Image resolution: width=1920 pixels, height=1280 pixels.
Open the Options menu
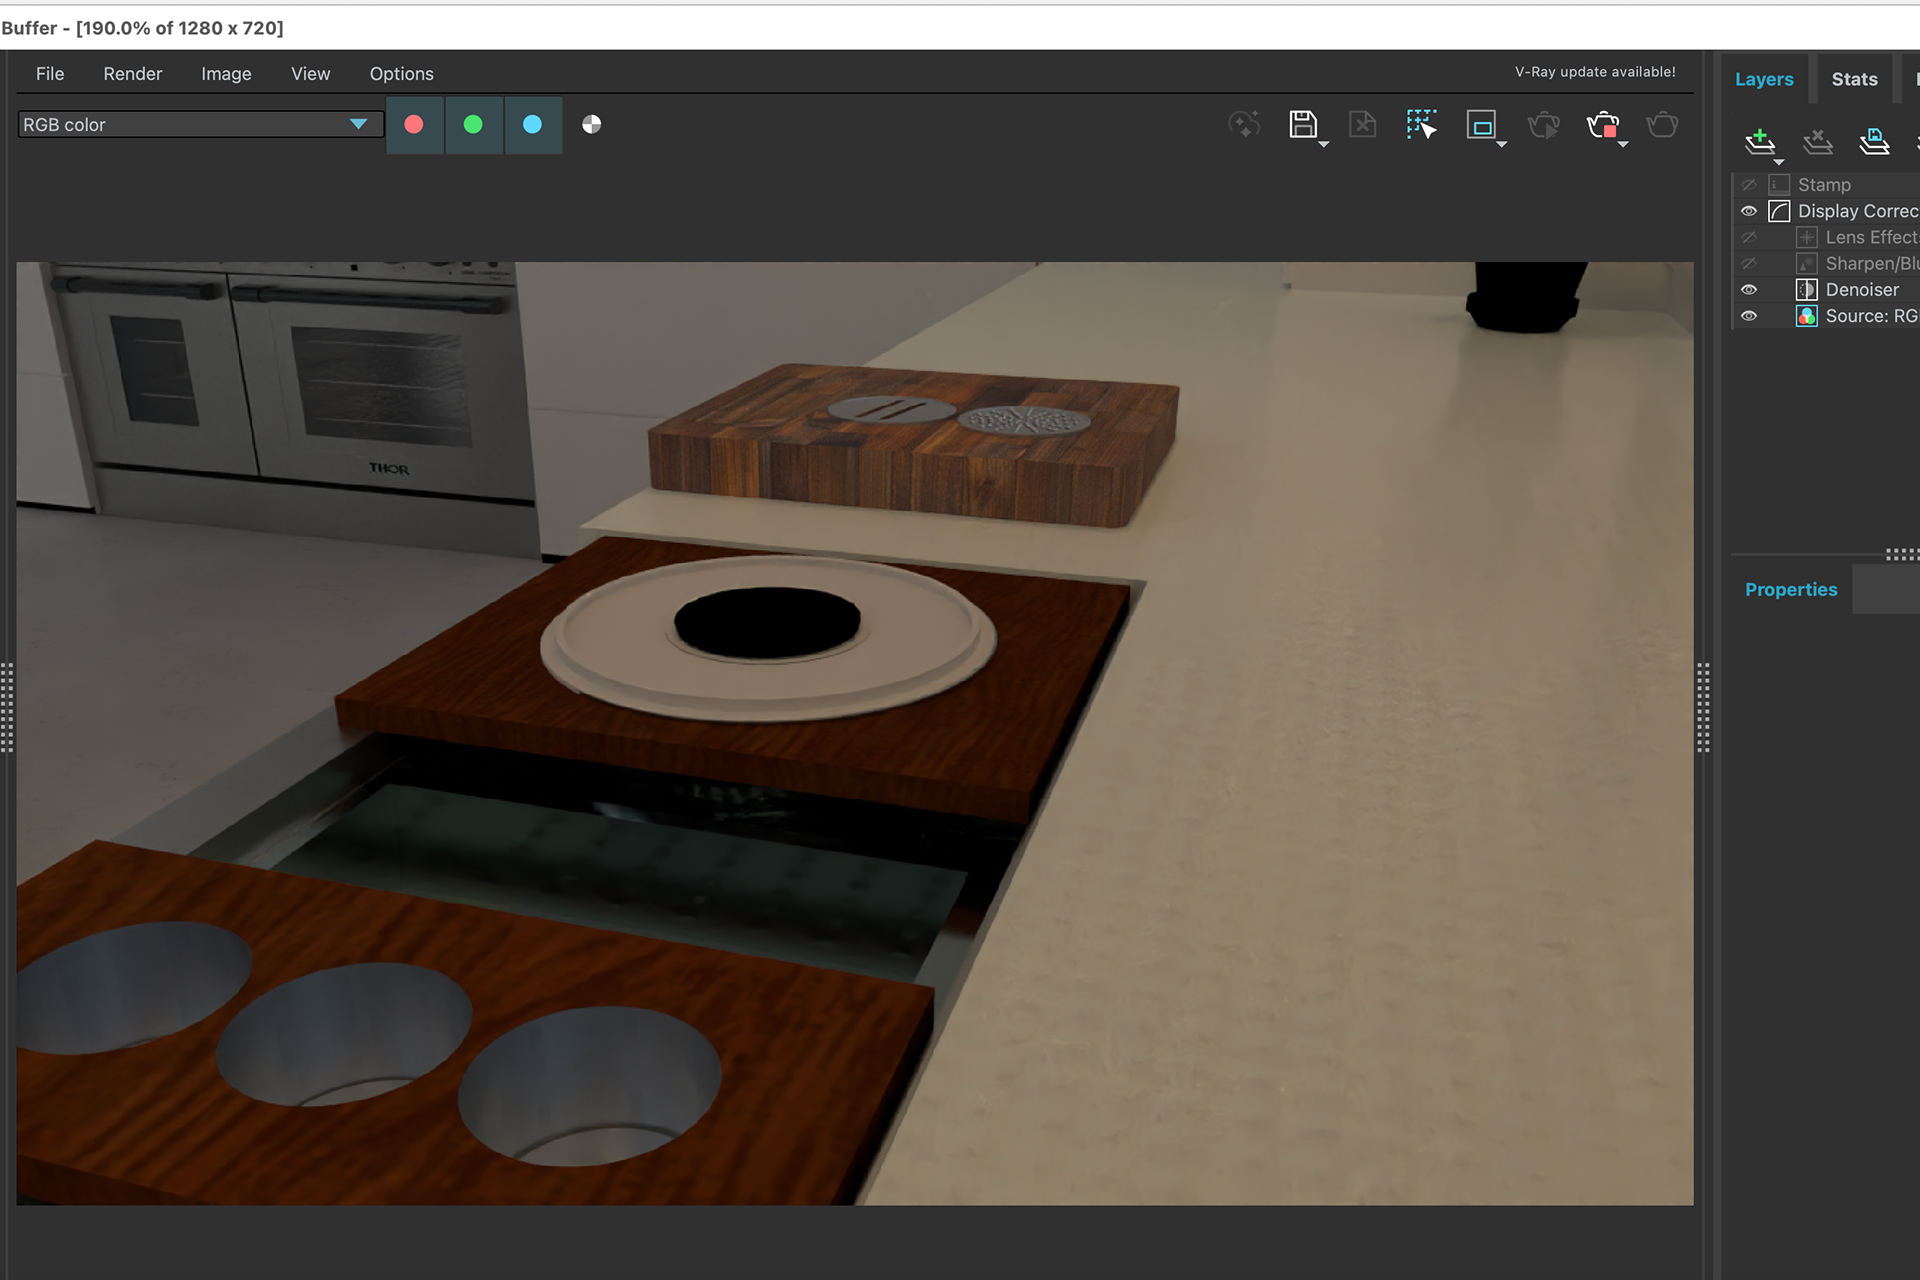(401, 74)
